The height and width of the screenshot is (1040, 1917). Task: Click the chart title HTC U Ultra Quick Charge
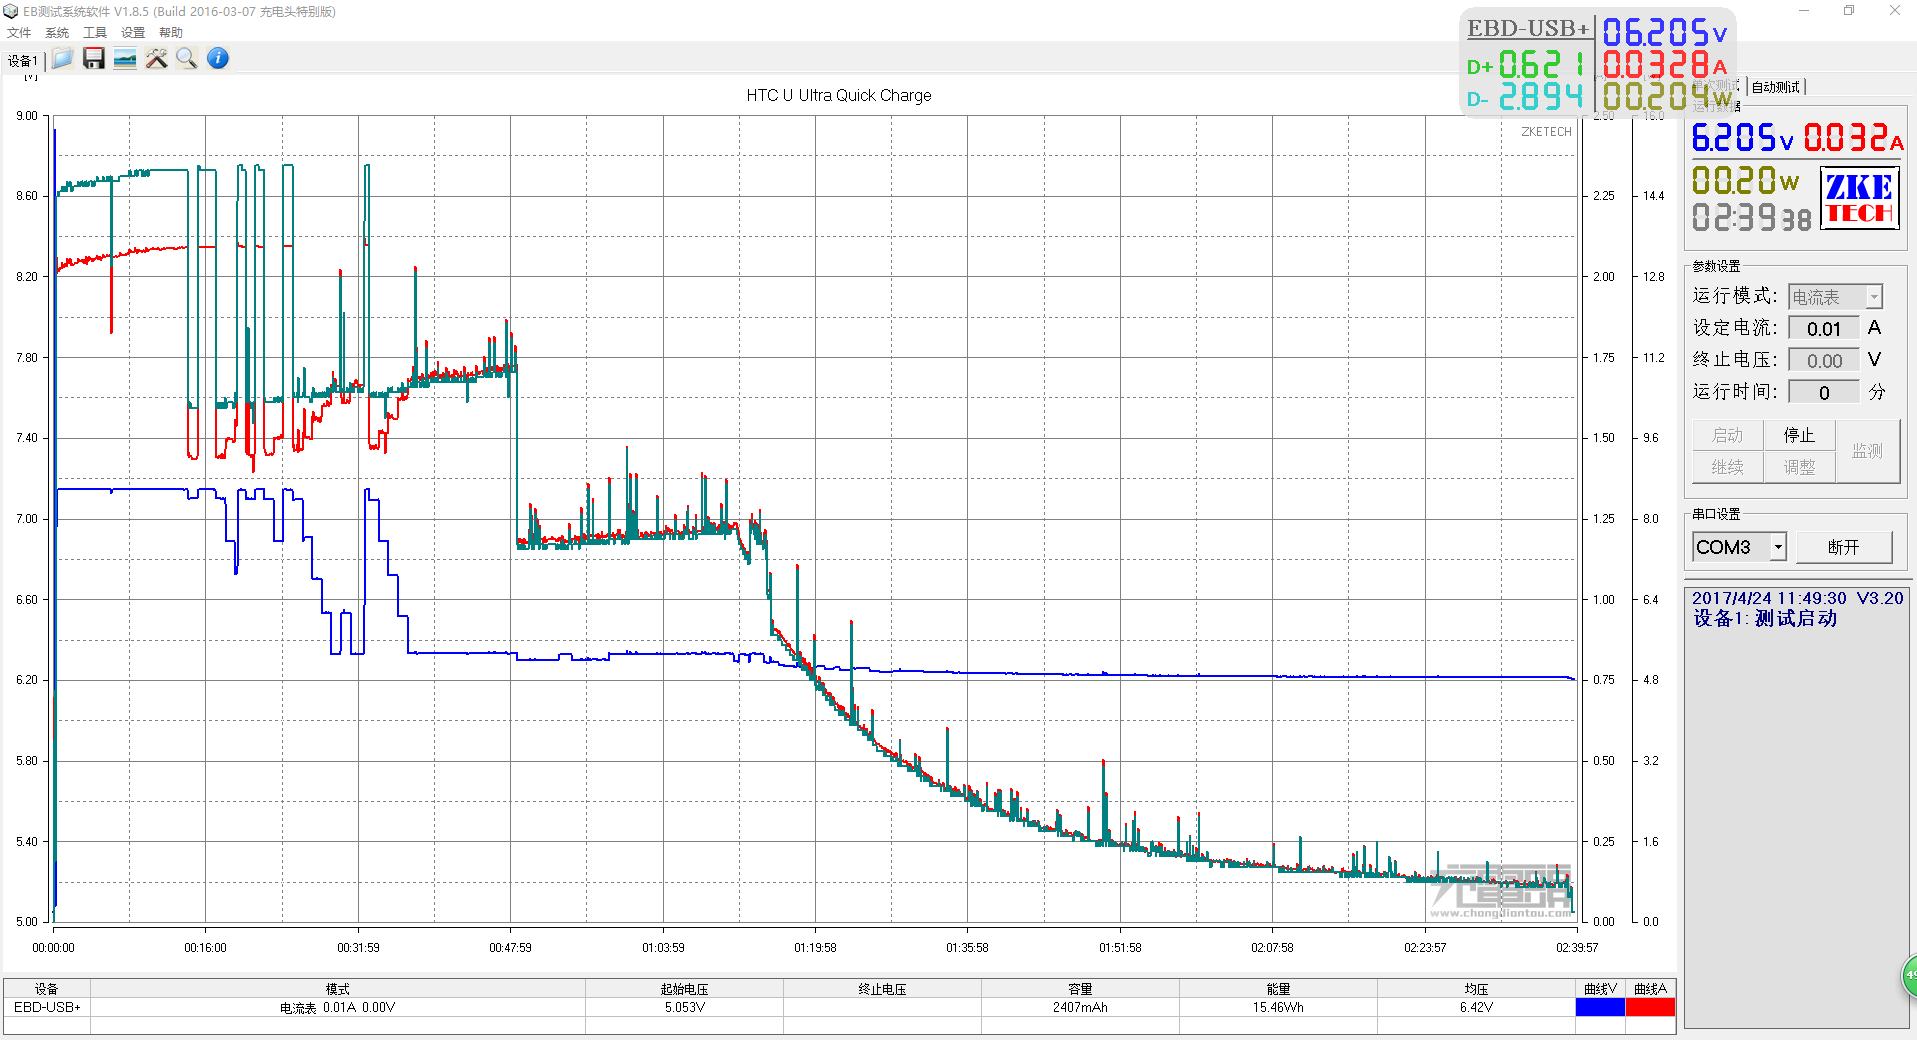coord(839,95)
